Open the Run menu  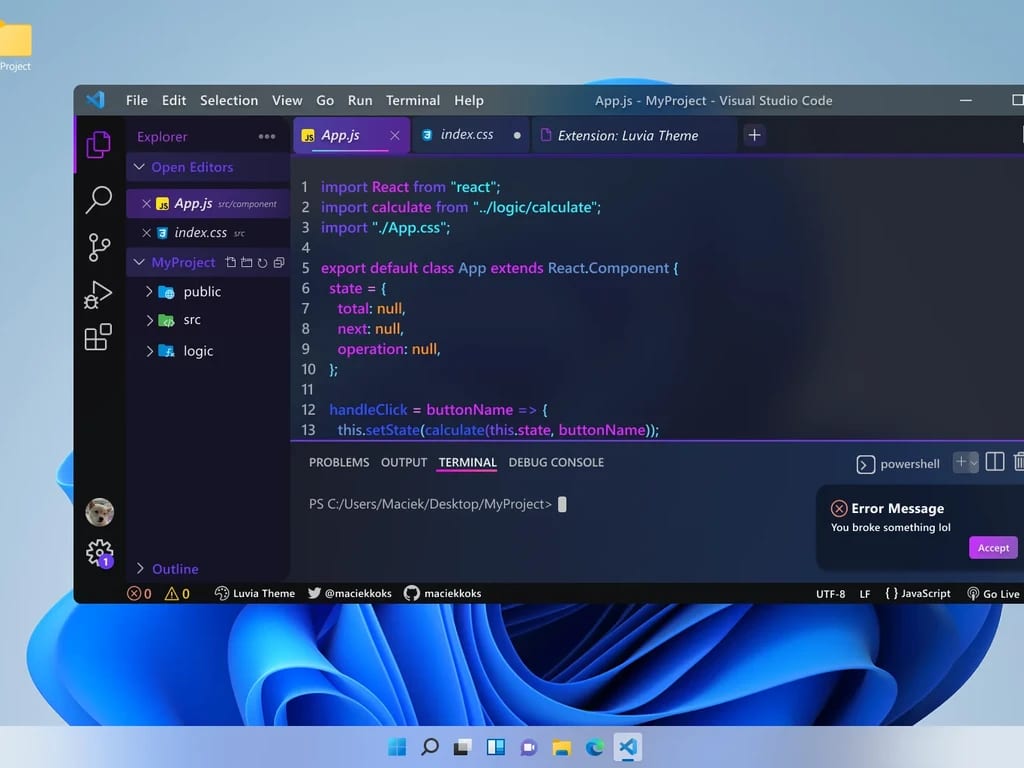tap(360, 101)
